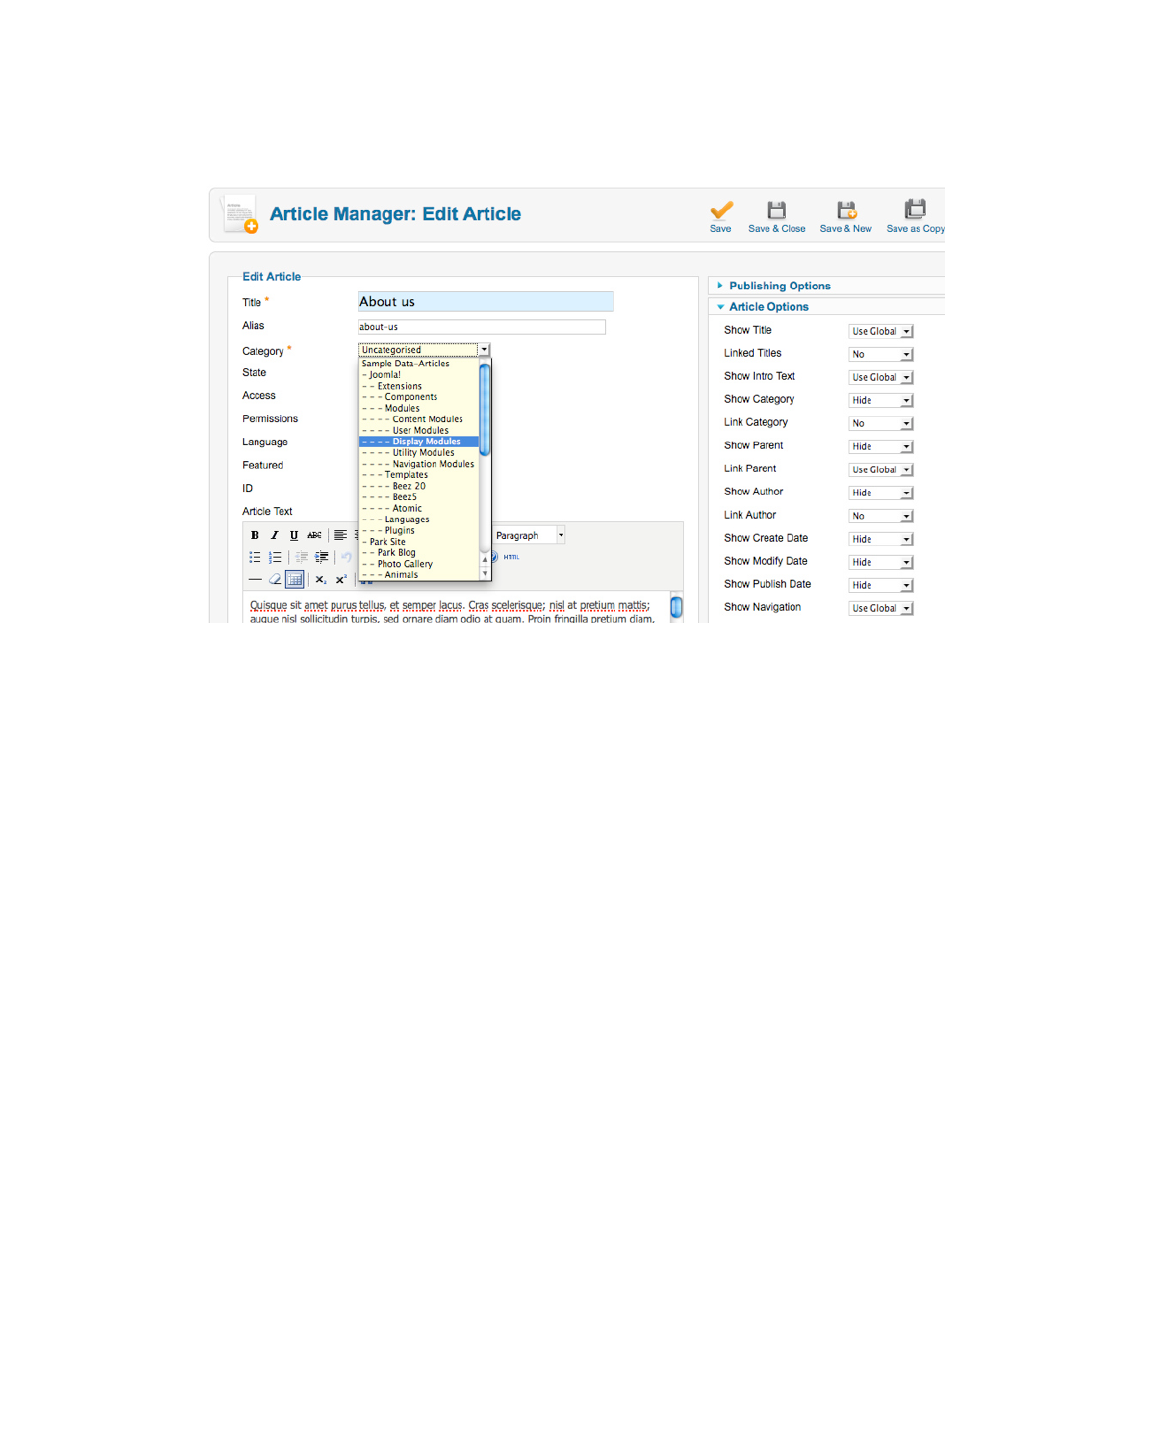Click the indent icon
The height and width of the screenshot is (1440, 1152).
click(321, 558)
